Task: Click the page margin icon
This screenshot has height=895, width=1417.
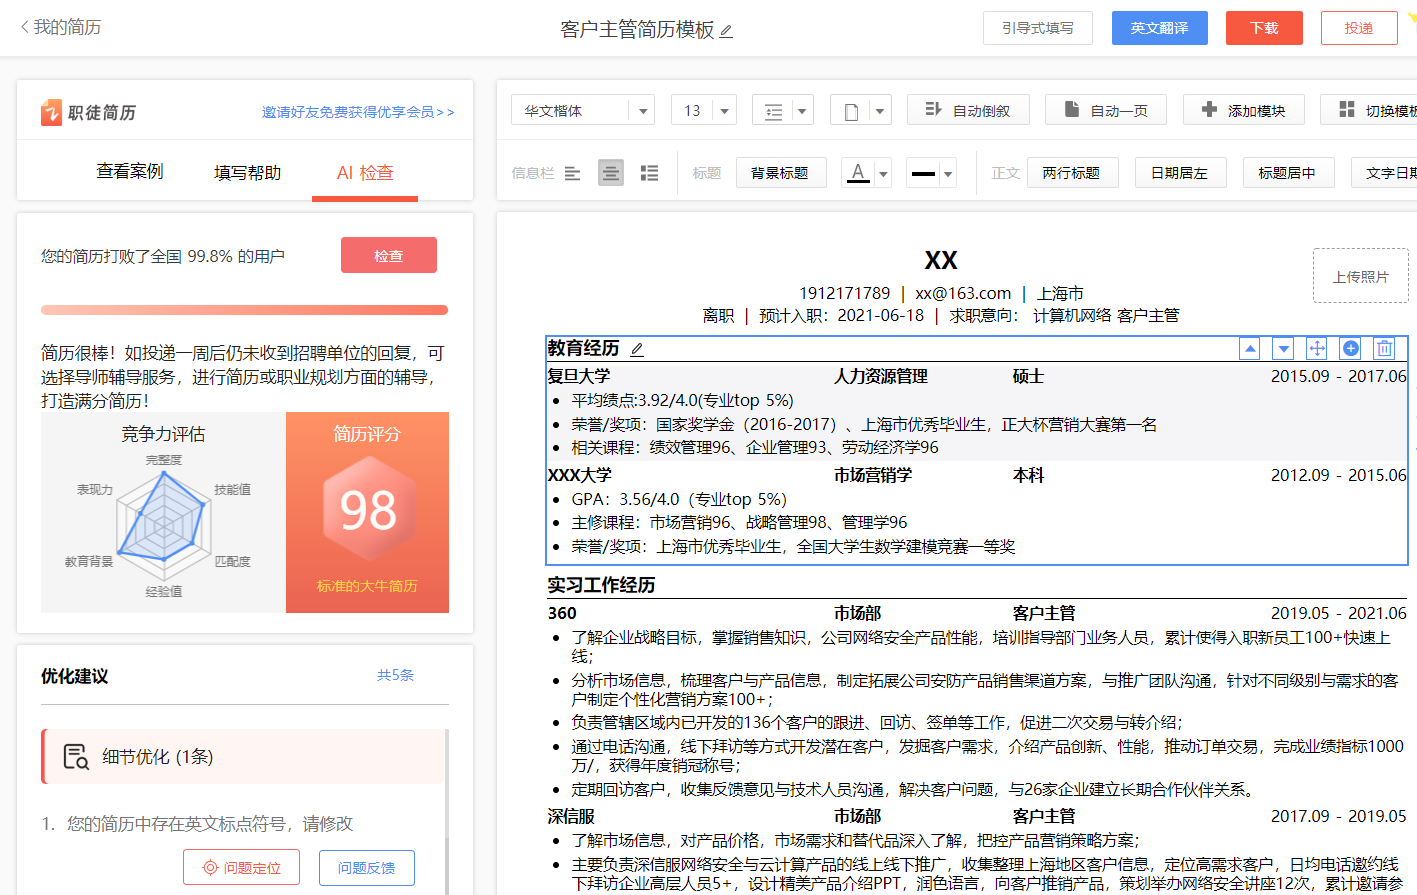Action: click(851, 111)
